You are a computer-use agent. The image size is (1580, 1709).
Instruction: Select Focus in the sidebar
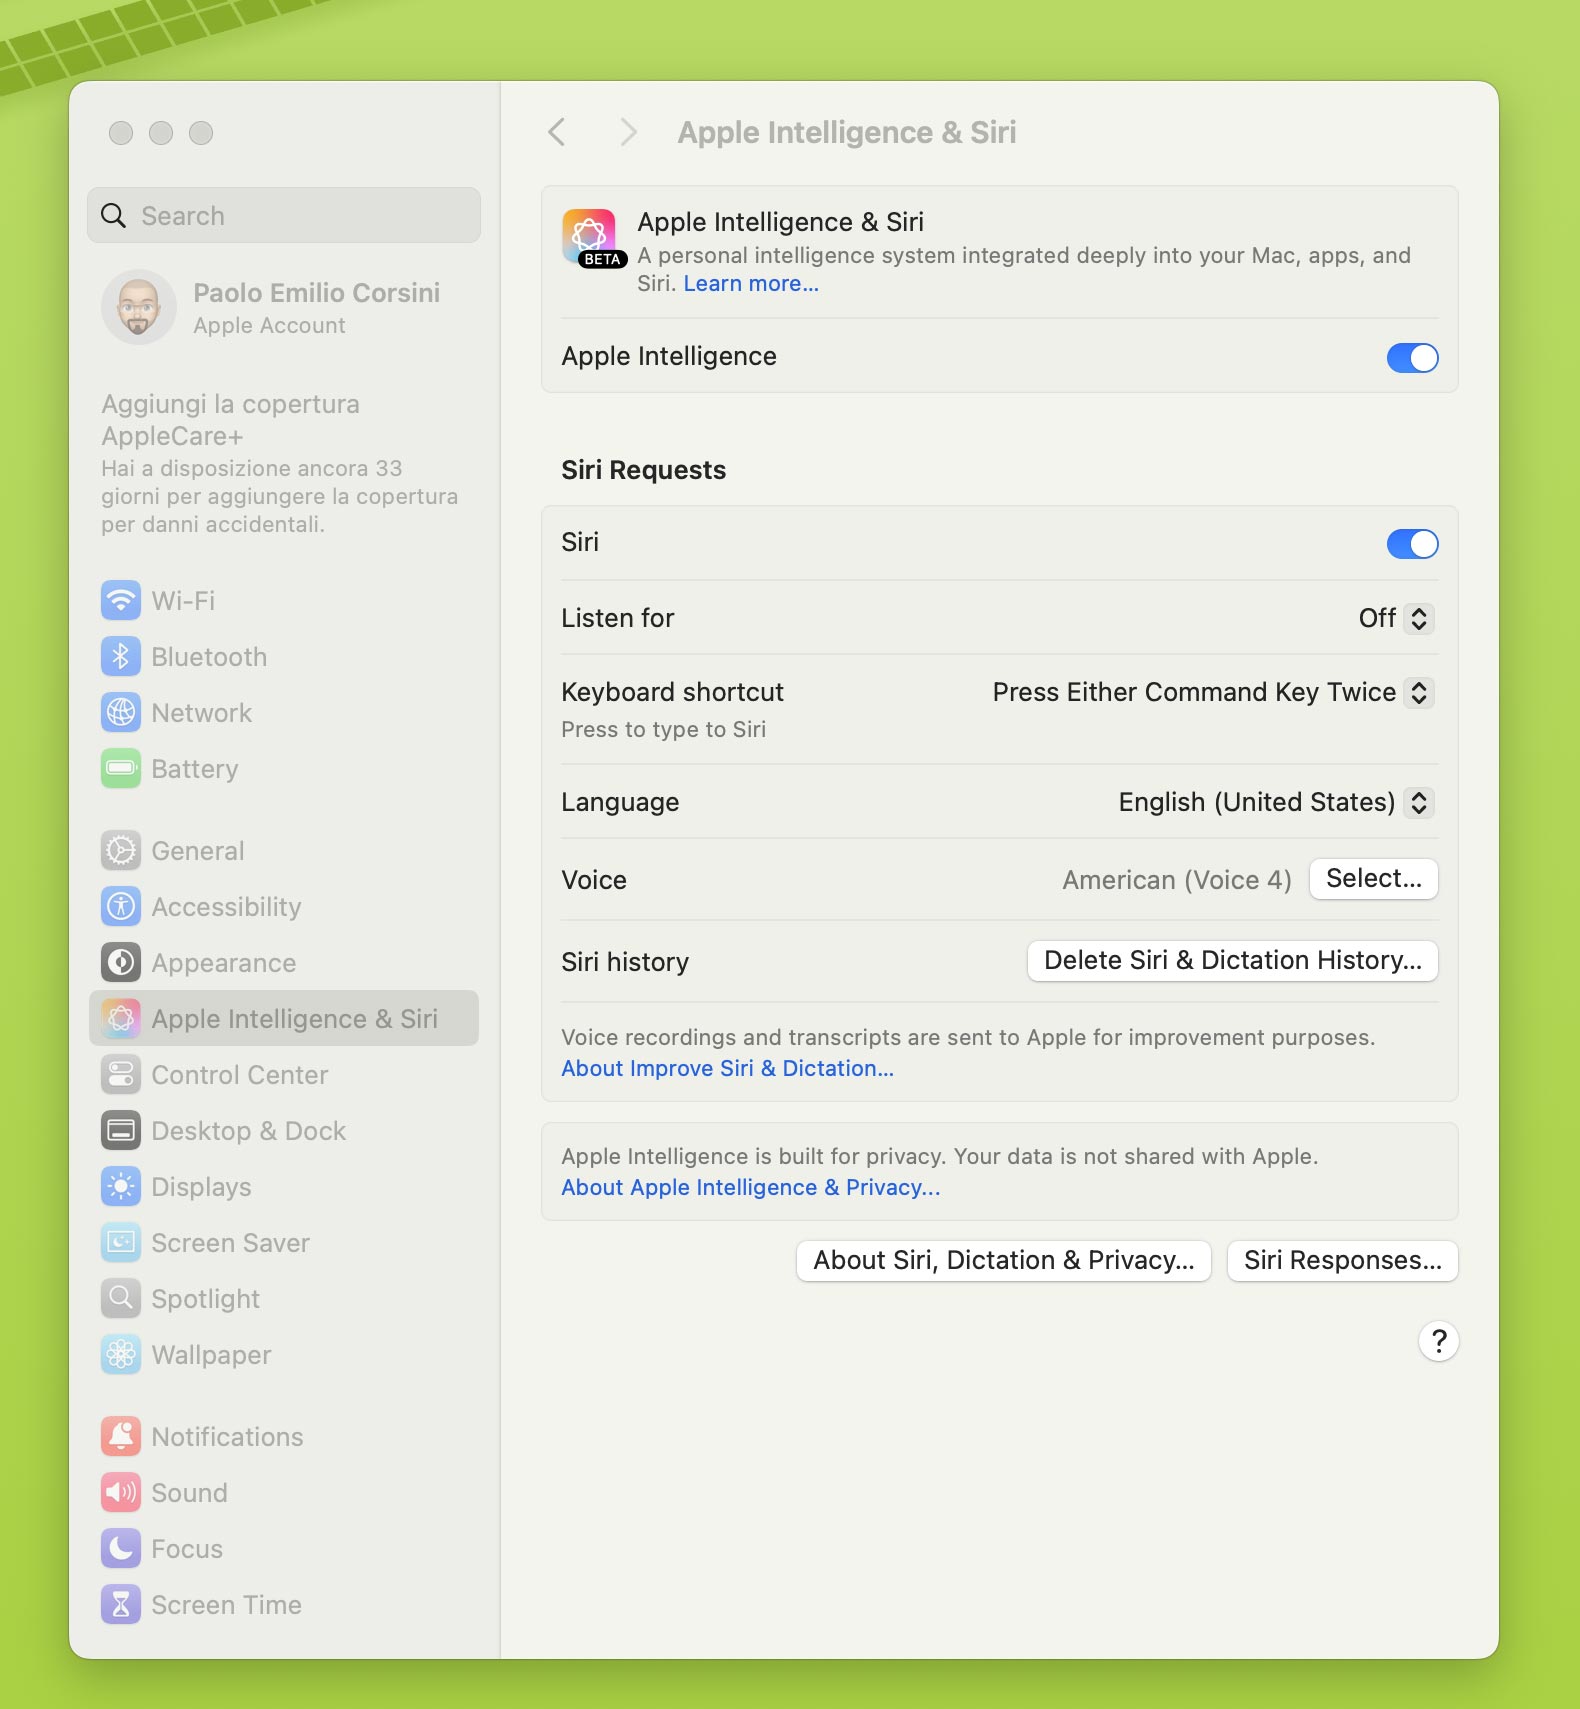point(284,1548)
